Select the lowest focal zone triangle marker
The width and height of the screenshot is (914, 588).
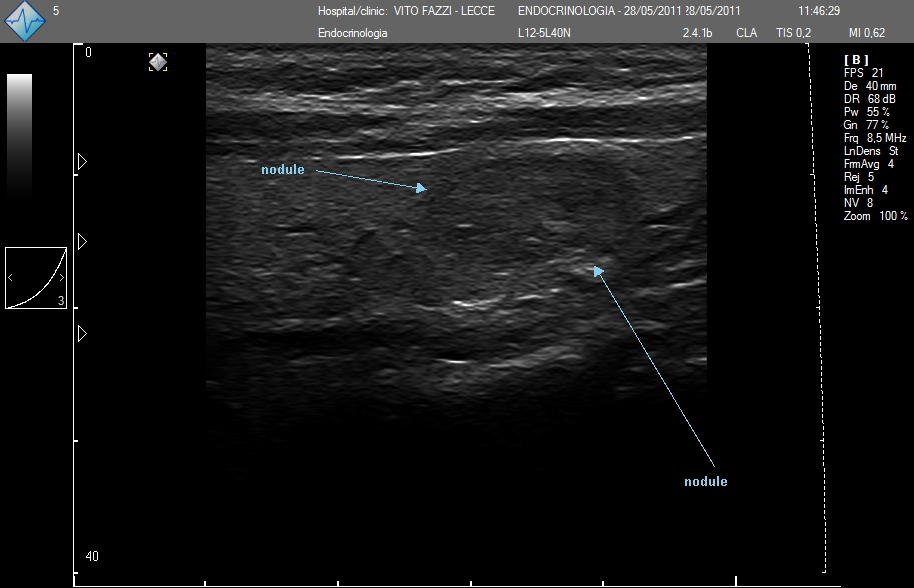tap(82, 333)
